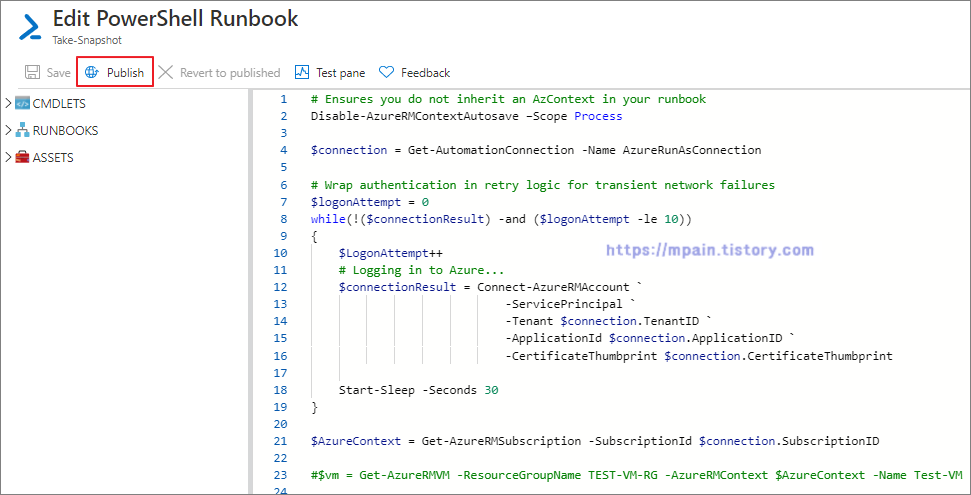Click line number 23 in gutter
Image resolution: width=971 pixels, height=495 pixels.
click(280, 476)
